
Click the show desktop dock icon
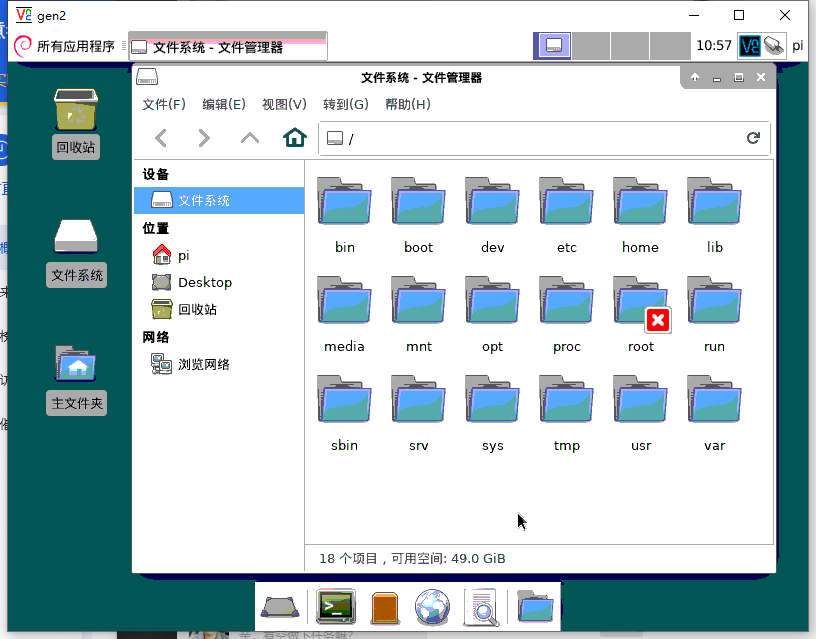point(280,607)
